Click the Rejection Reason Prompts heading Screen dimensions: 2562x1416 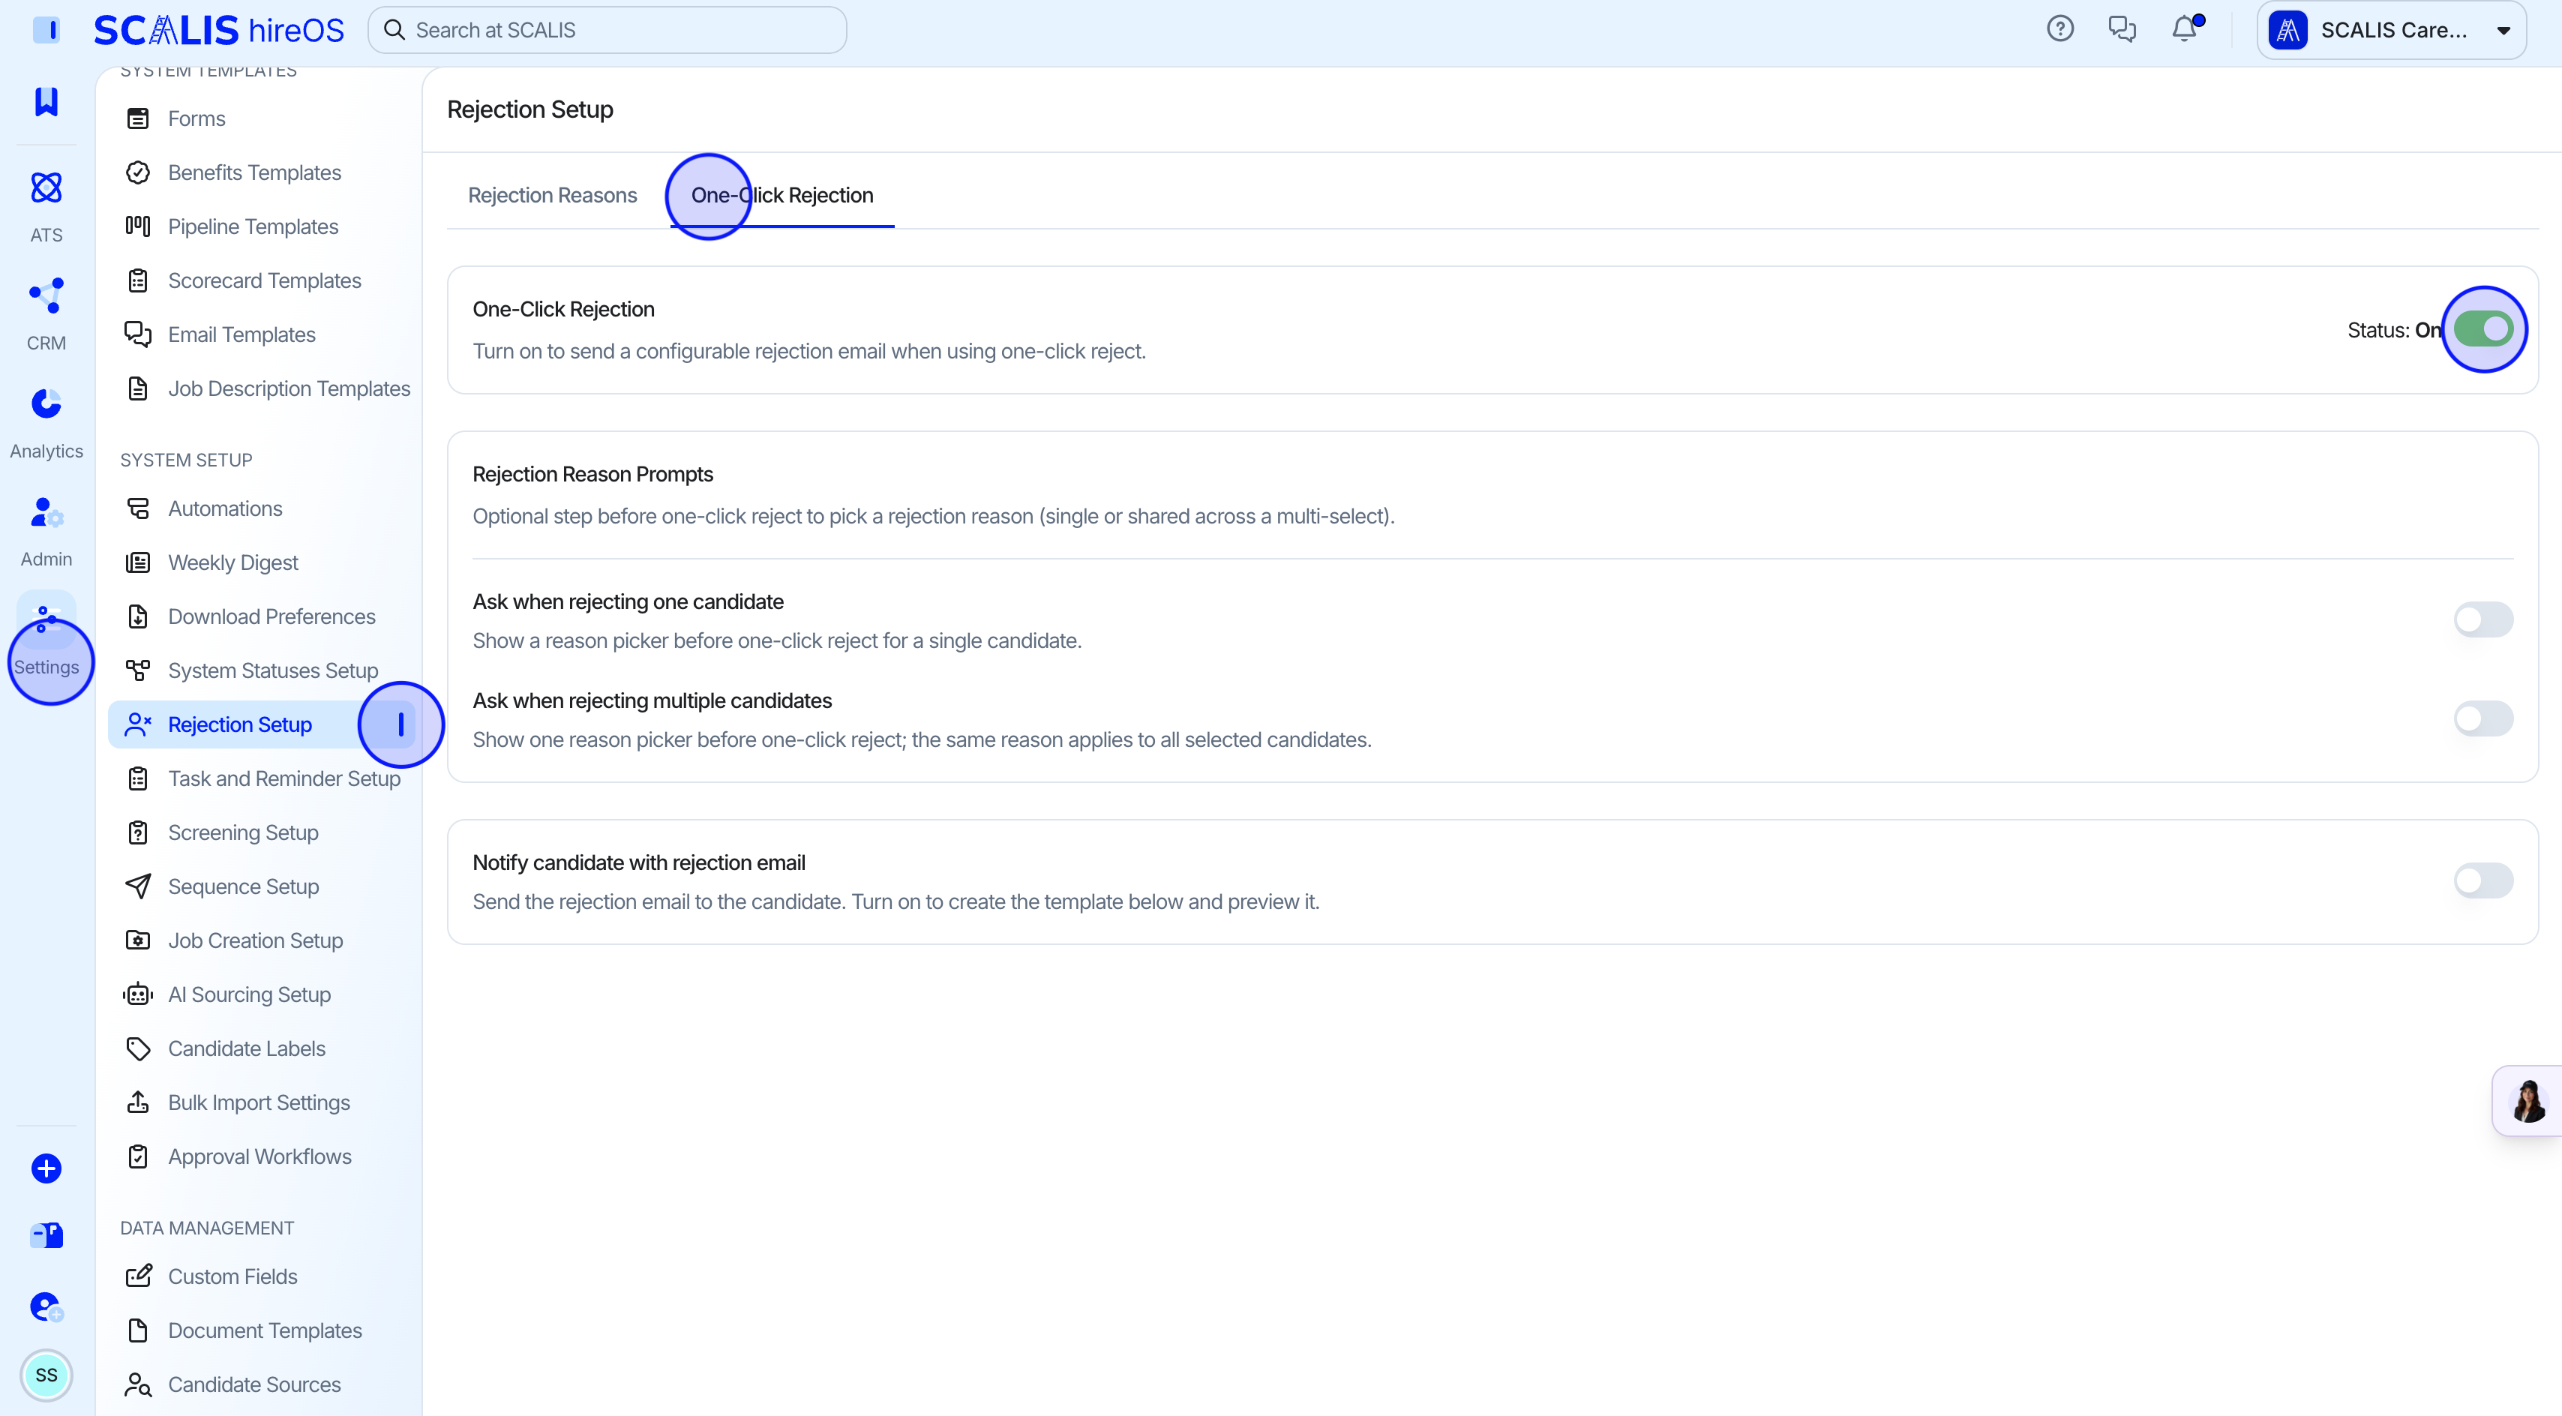(x=592, y=474)
